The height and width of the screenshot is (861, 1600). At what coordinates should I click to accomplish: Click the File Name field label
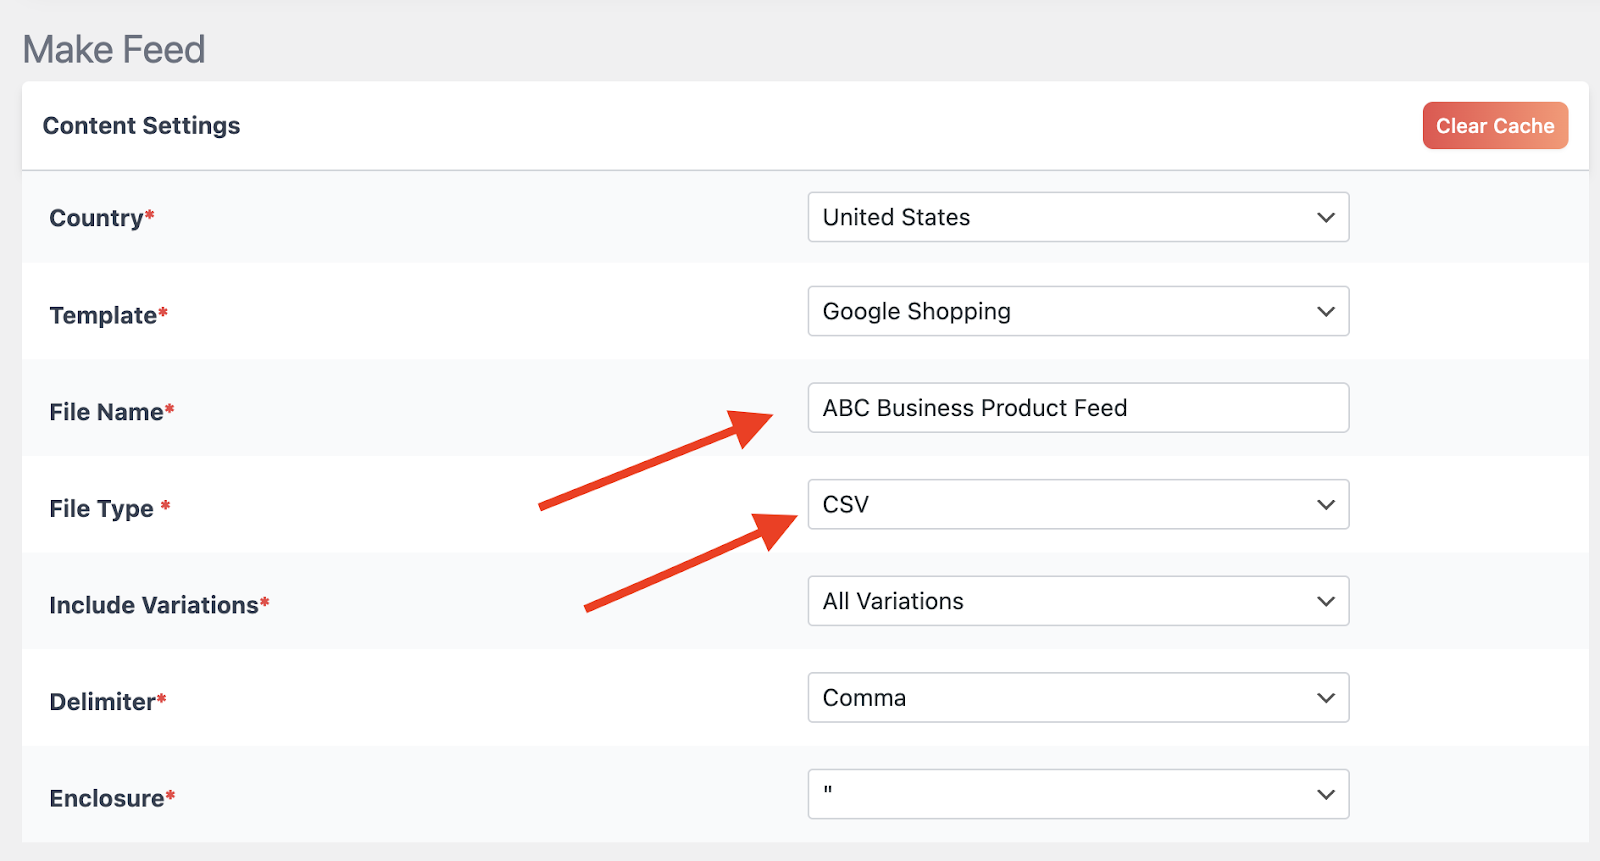click(112, 412)
